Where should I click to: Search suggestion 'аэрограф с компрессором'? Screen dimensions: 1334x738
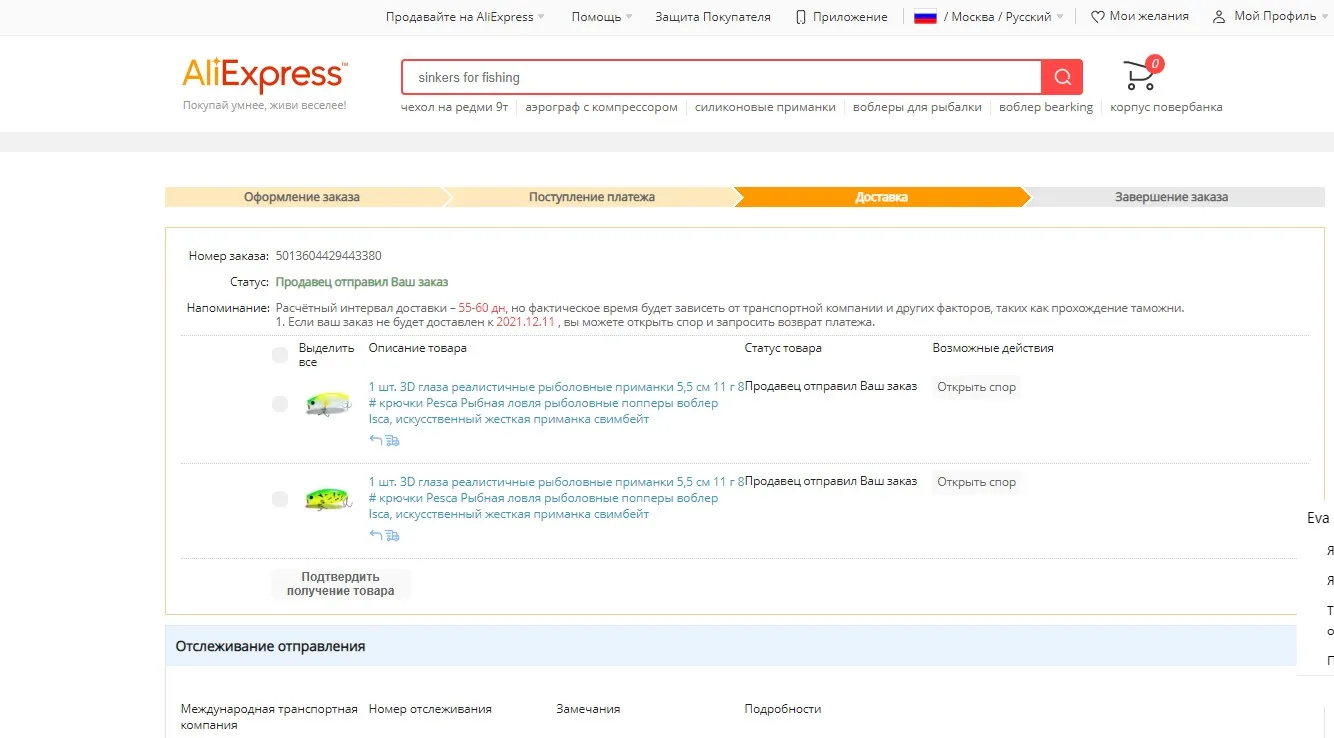(602, 107)
